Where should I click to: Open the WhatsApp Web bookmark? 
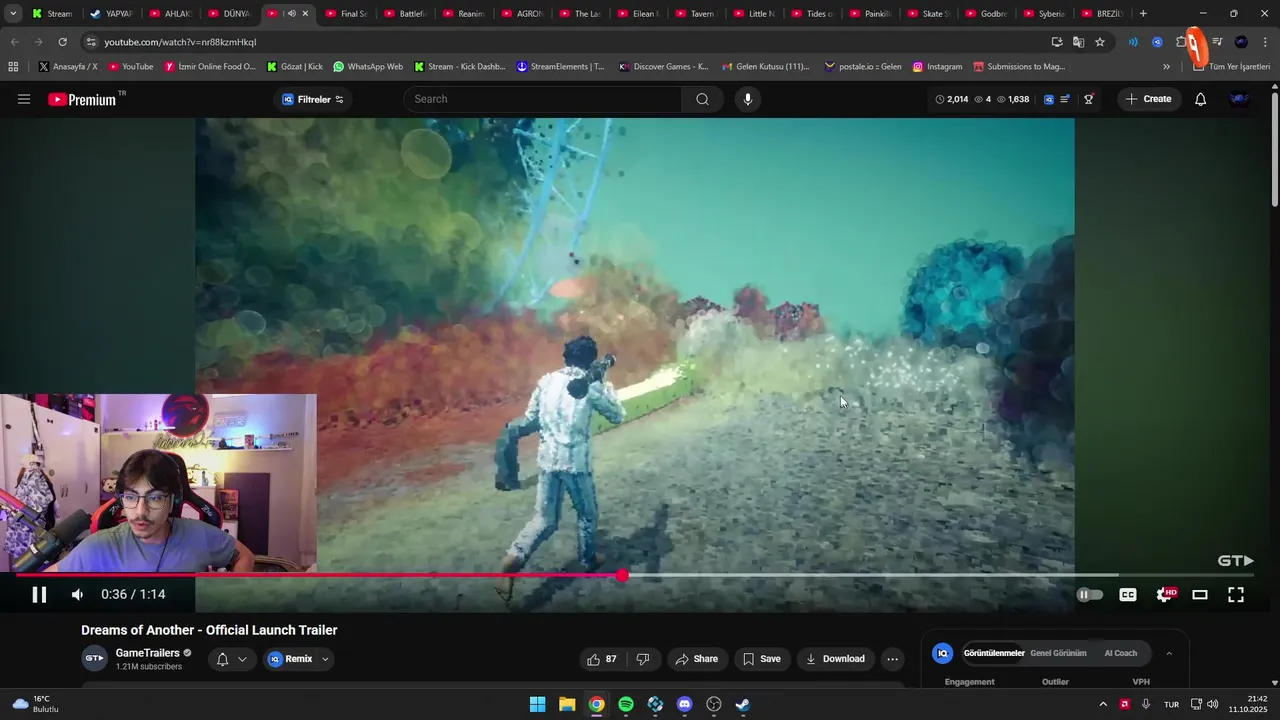pyautogui.click(x=368, y=67)
